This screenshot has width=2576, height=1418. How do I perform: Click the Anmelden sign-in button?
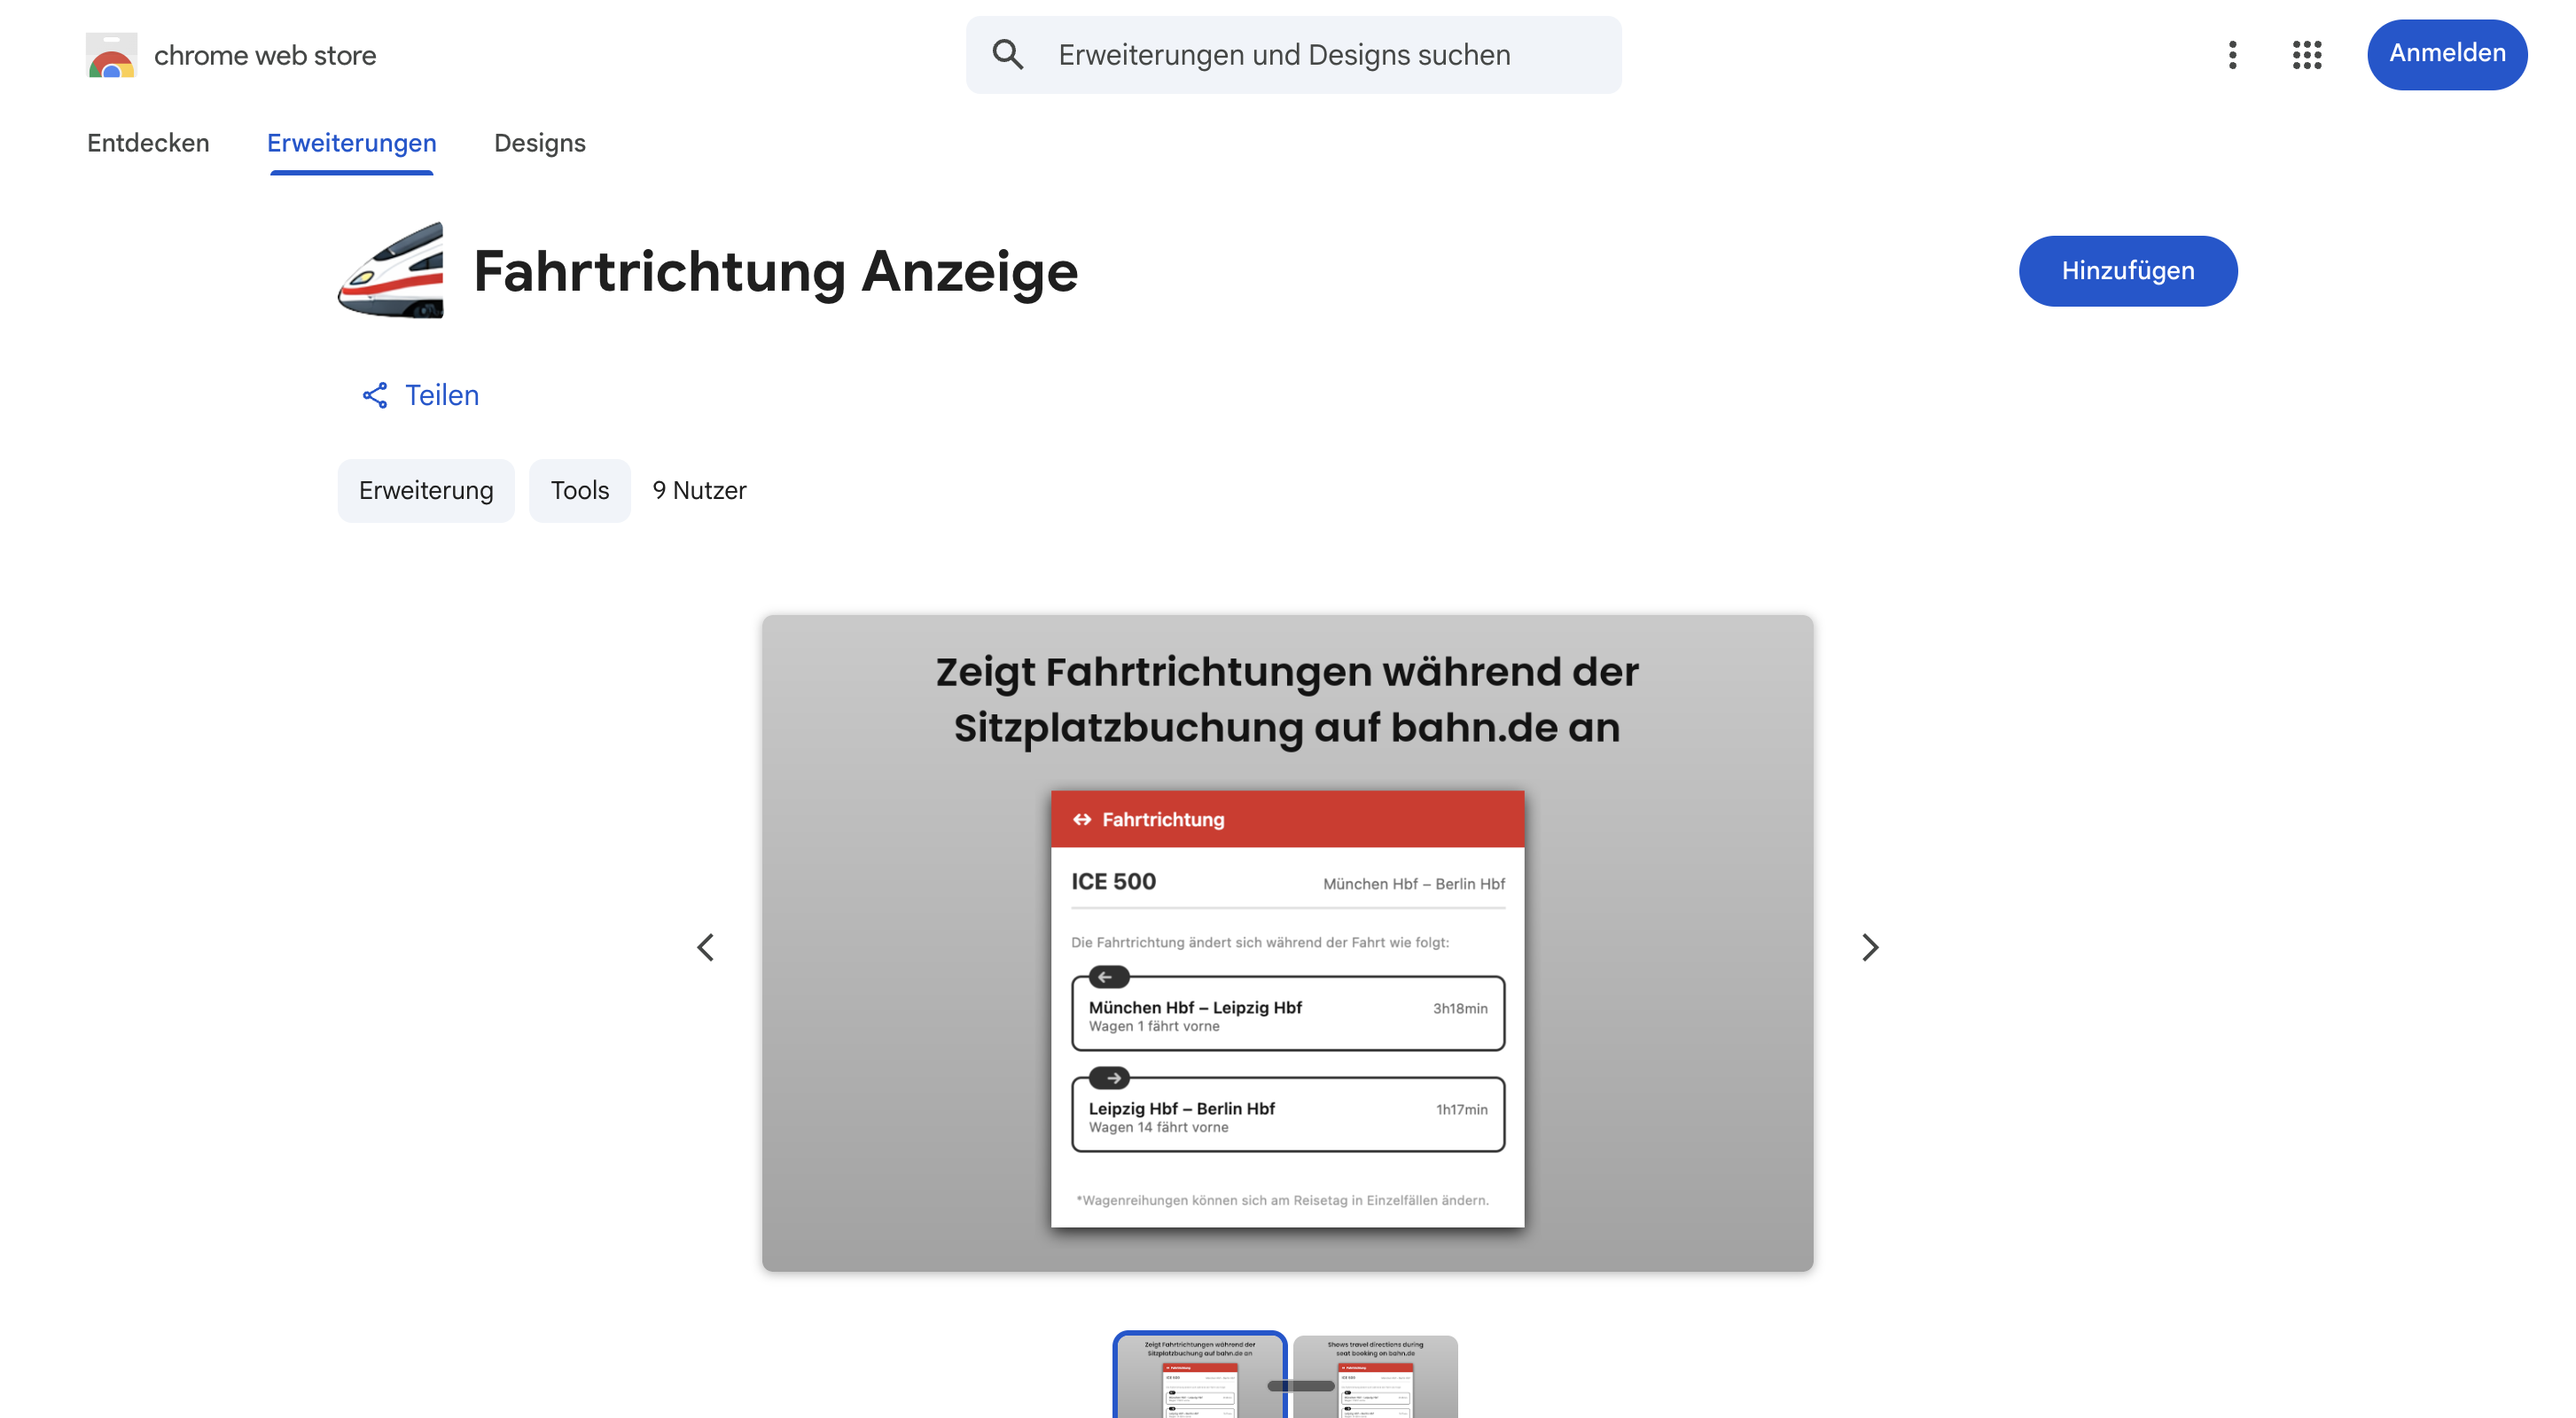point(2446,54)
